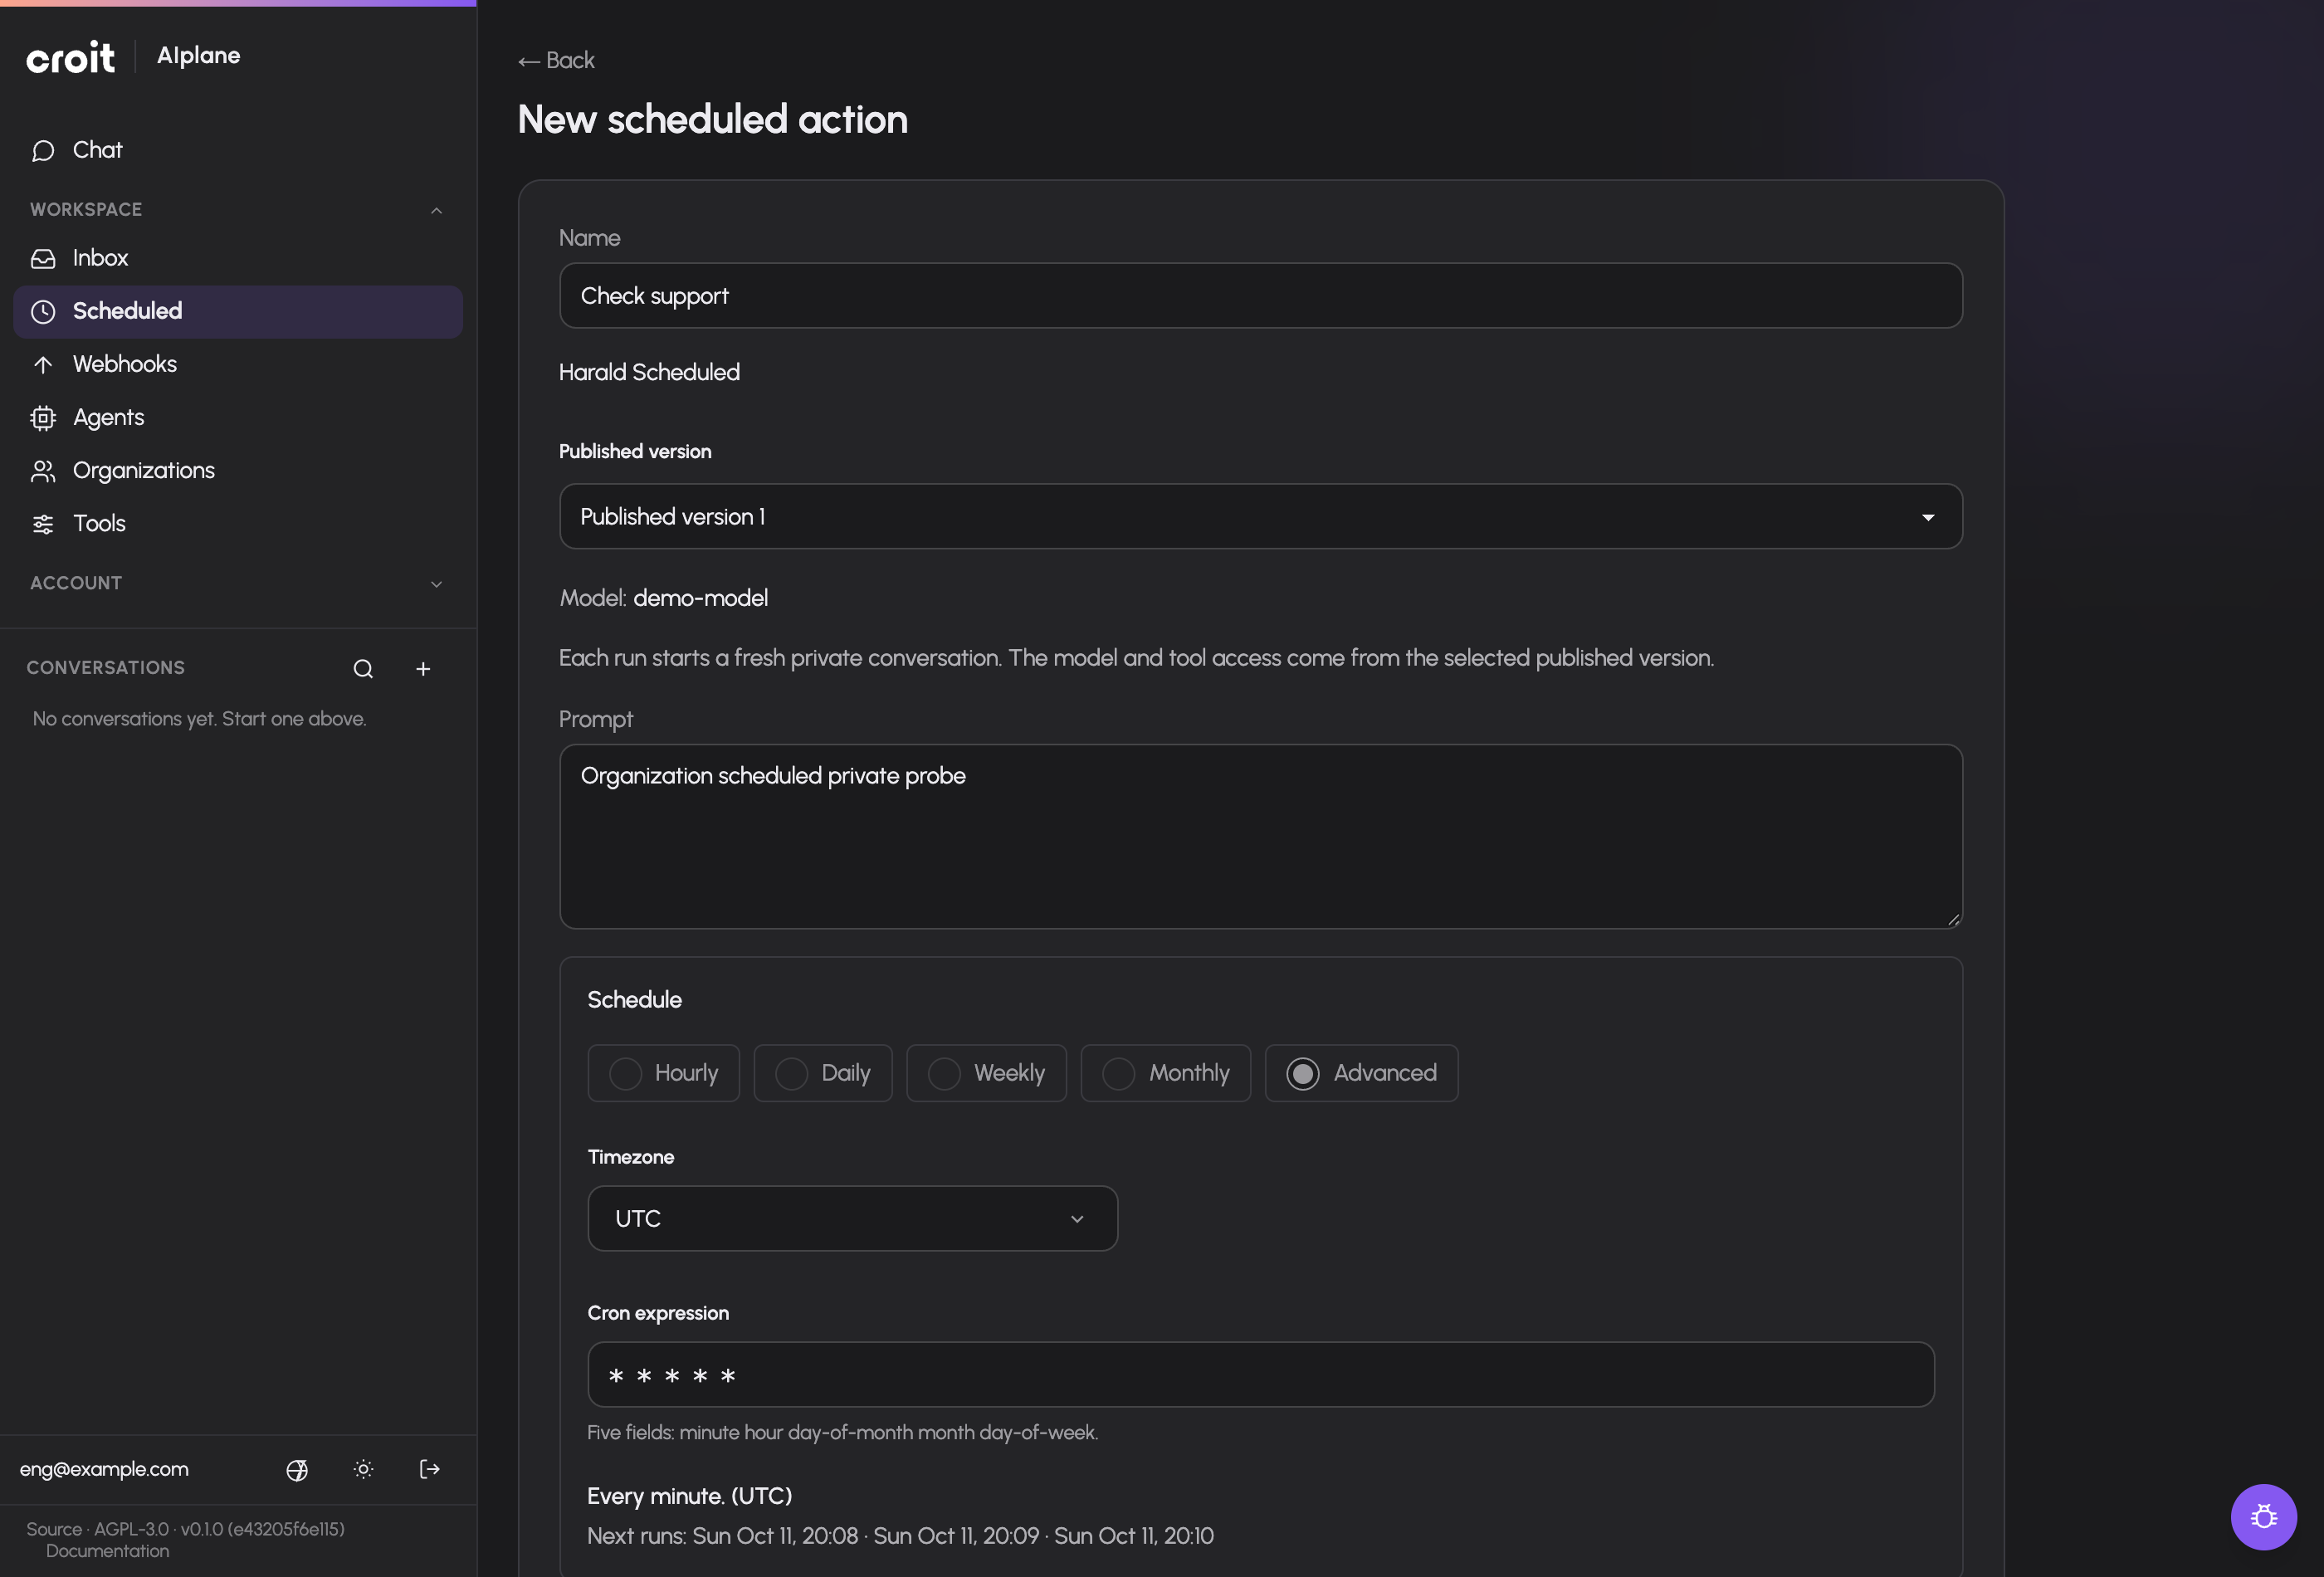The width and height of the screenshot is (2324, 1577).
Task: Click the sign out icon
Action: (x=429, y=1469)
